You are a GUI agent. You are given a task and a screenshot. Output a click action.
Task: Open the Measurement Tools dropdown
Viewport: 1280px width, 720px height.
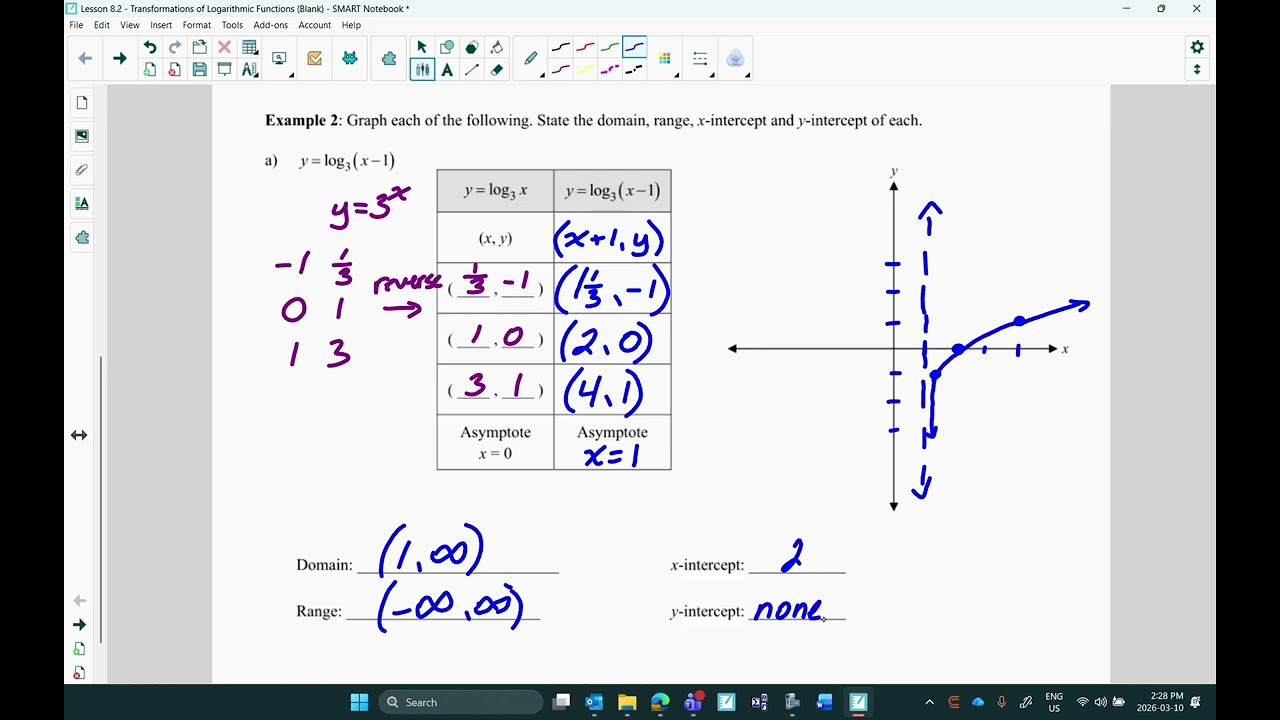250,70
